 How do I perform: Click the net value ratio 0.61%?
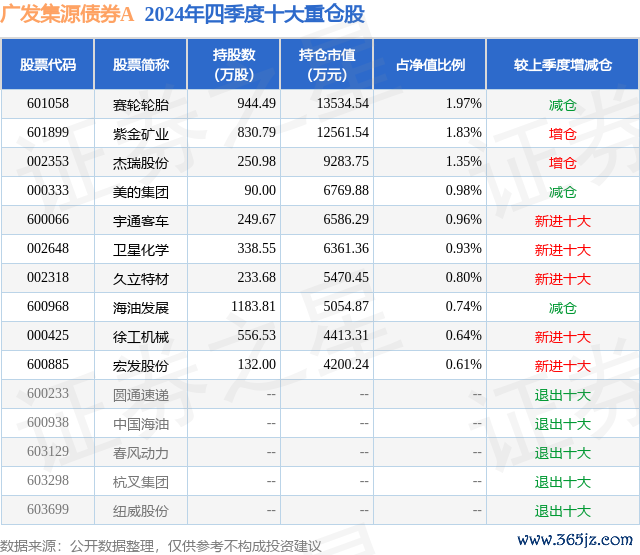coord(463,364)
